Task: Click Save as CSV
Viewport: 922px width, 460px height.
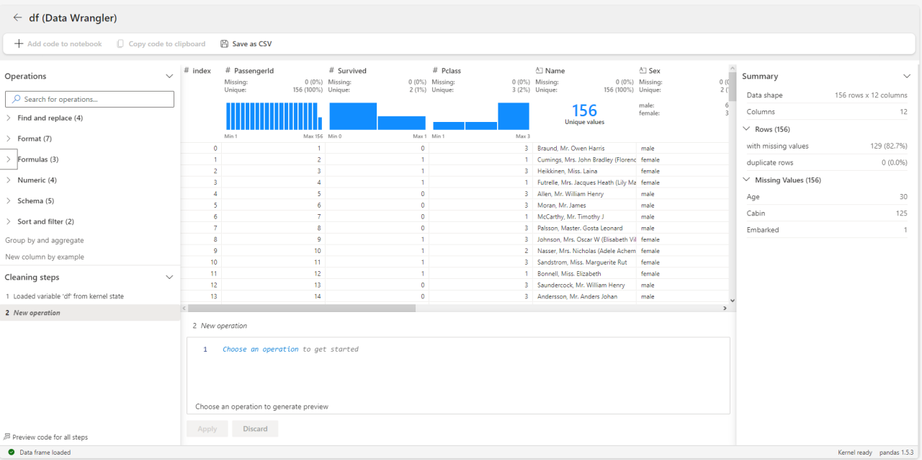Action: [246, 44]
